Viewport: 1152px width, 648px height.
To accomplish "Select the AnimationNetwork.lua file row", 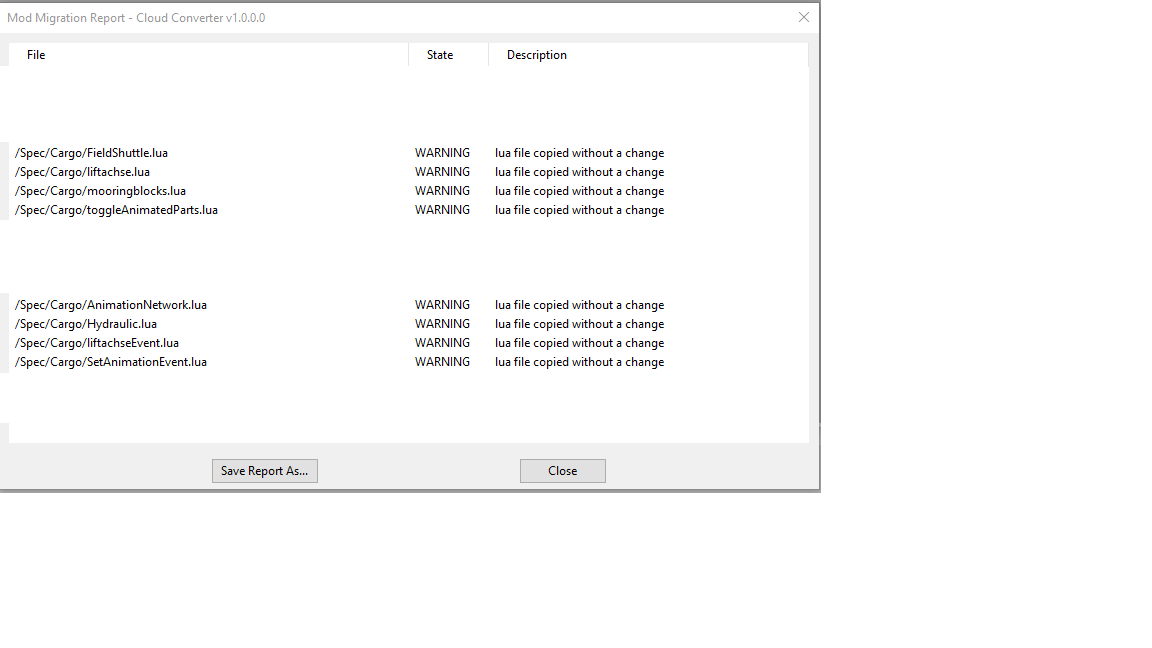I will pyautogui.click(x=111, y=305).
